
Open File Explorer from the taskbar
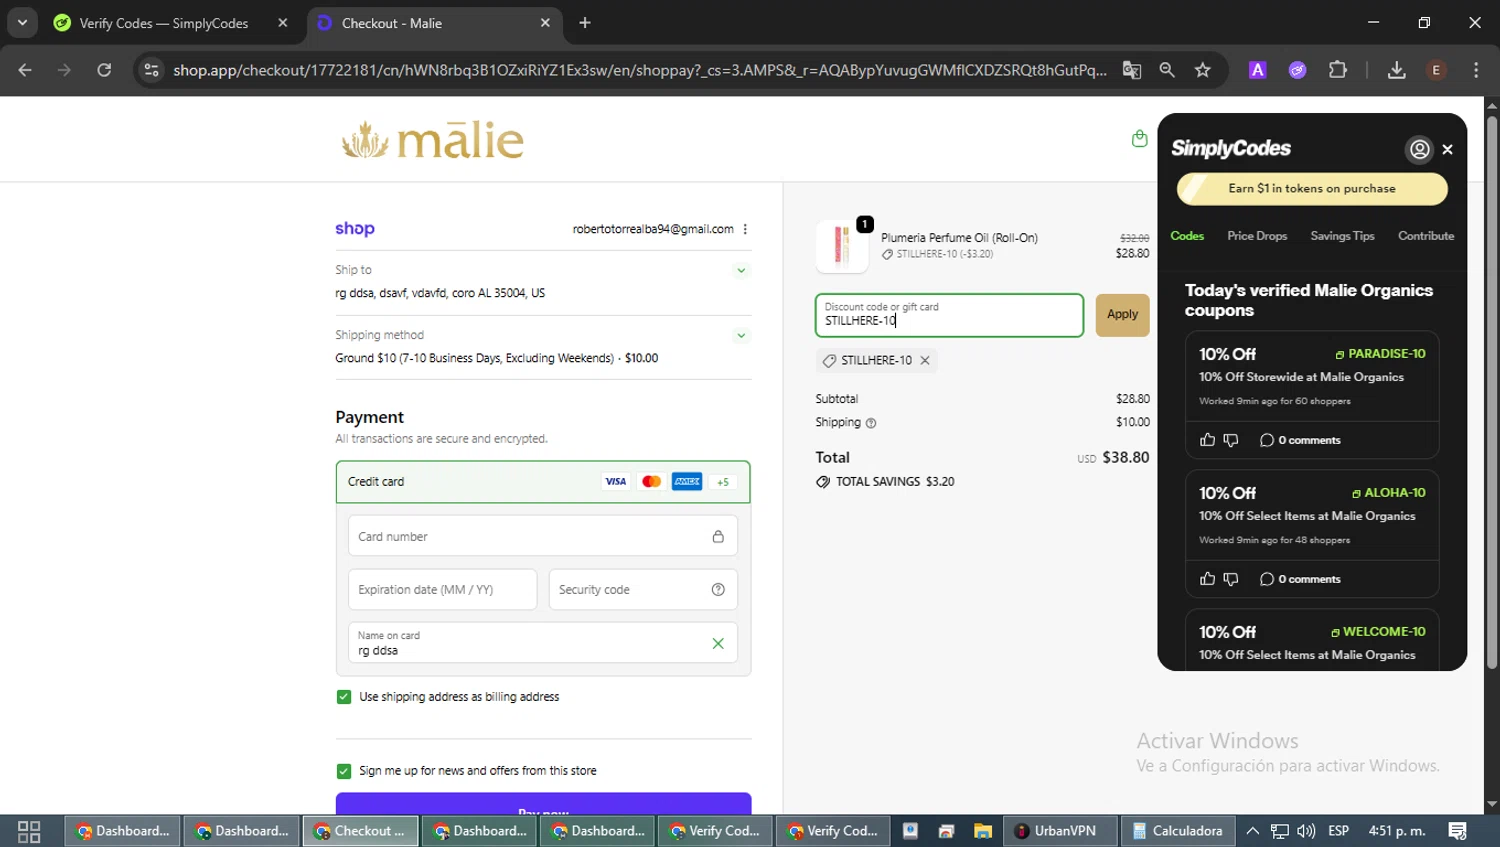click(983, 831)
